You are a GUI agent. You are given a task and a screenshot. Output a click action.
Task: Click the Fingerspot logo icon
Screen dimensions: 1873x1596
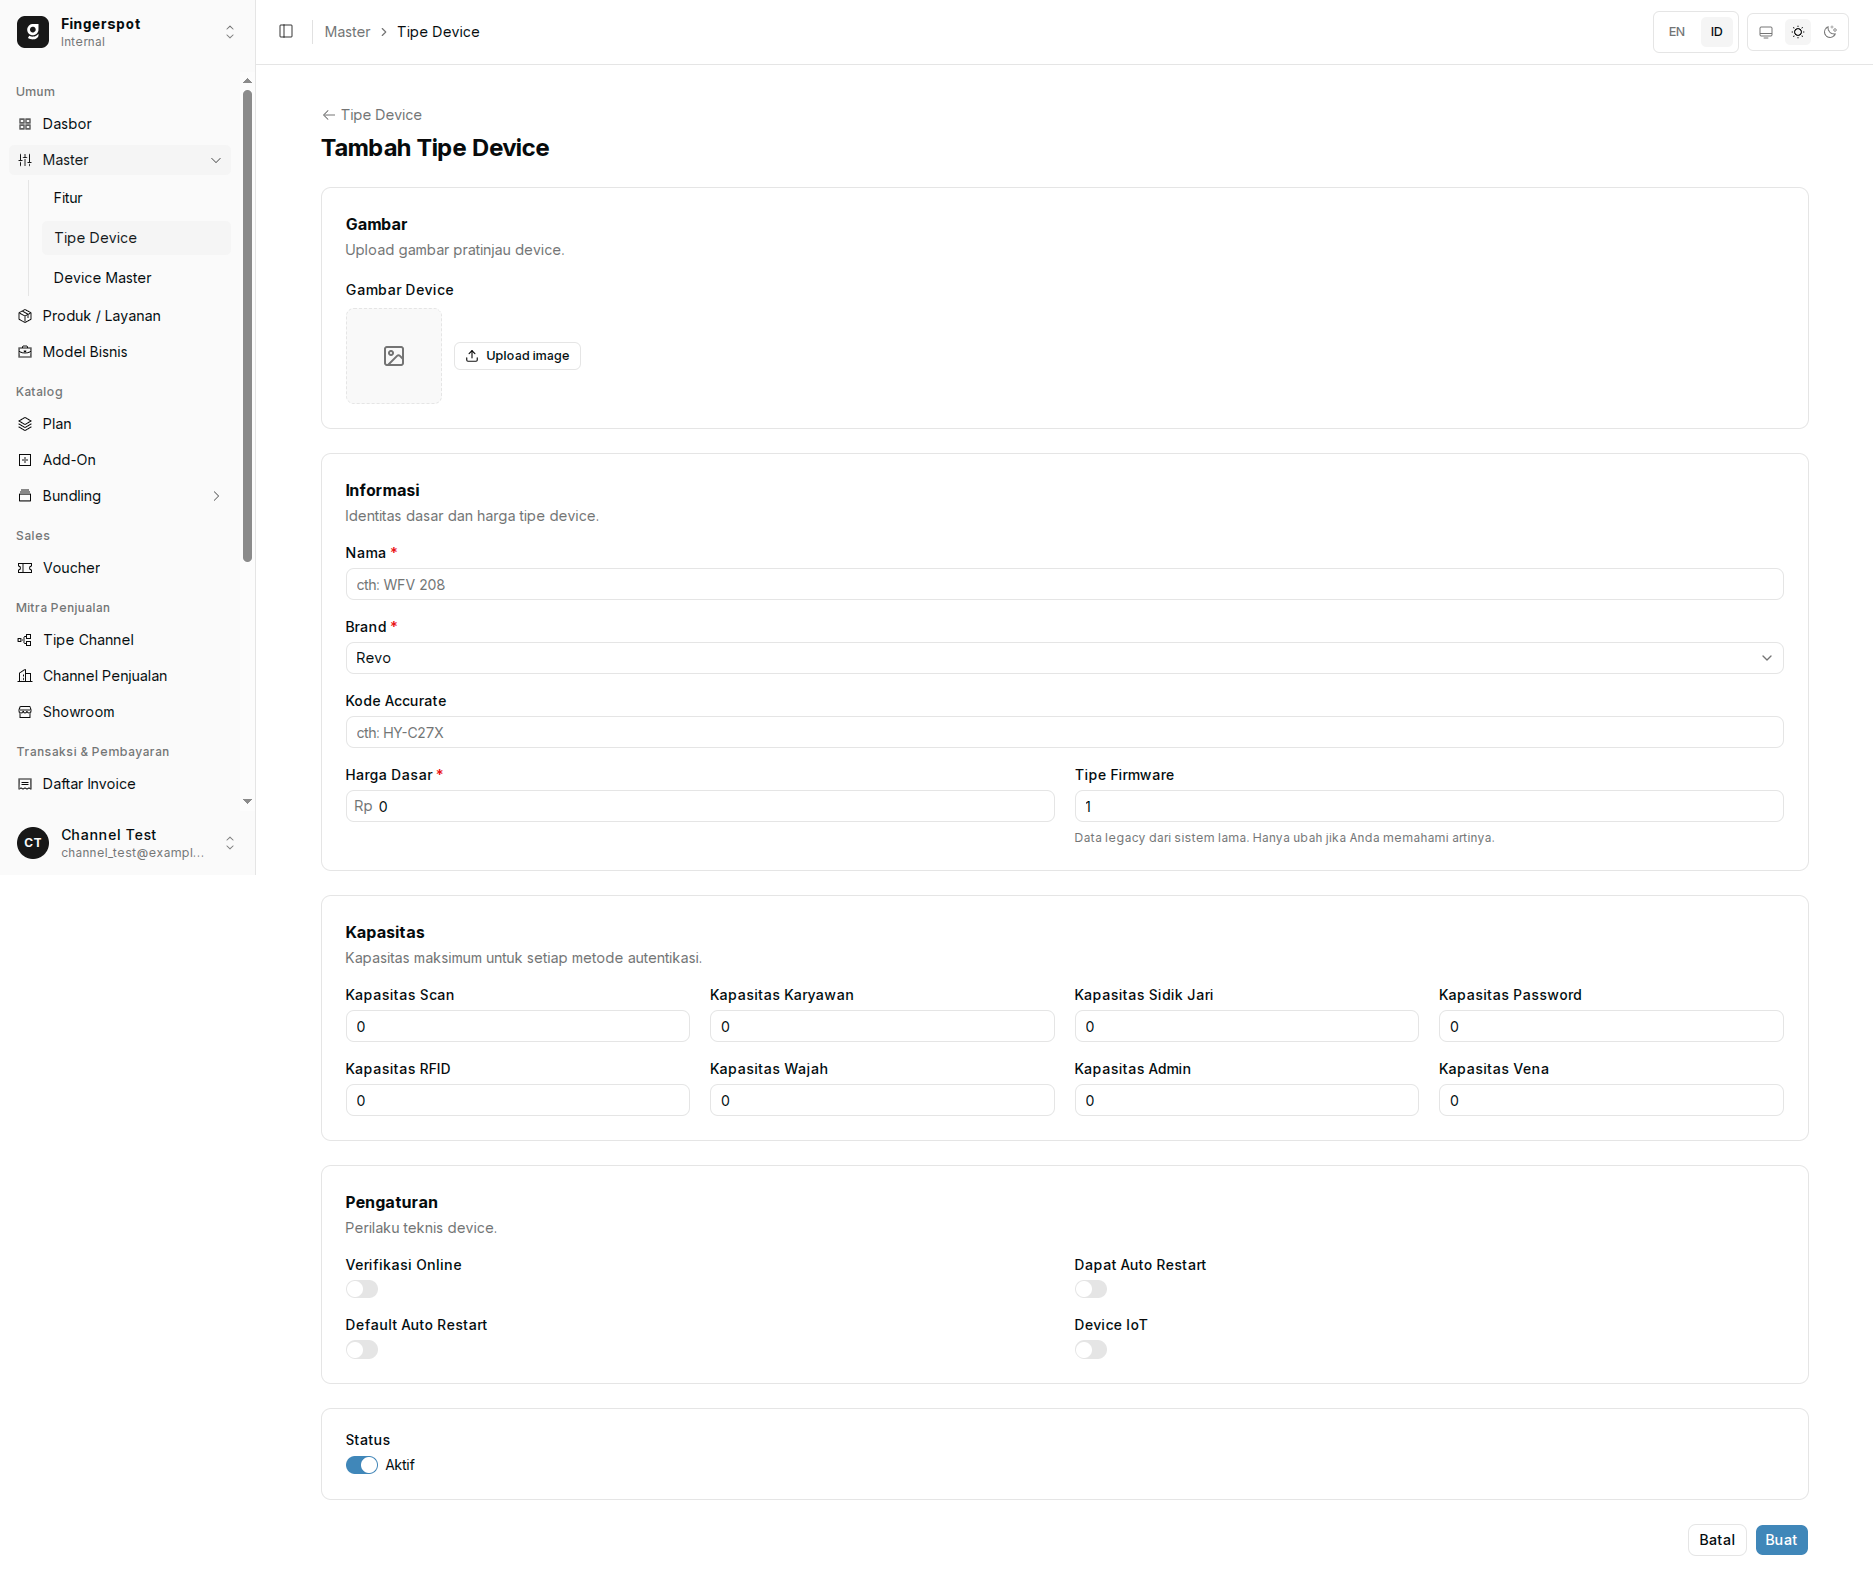tap(33, 32)
